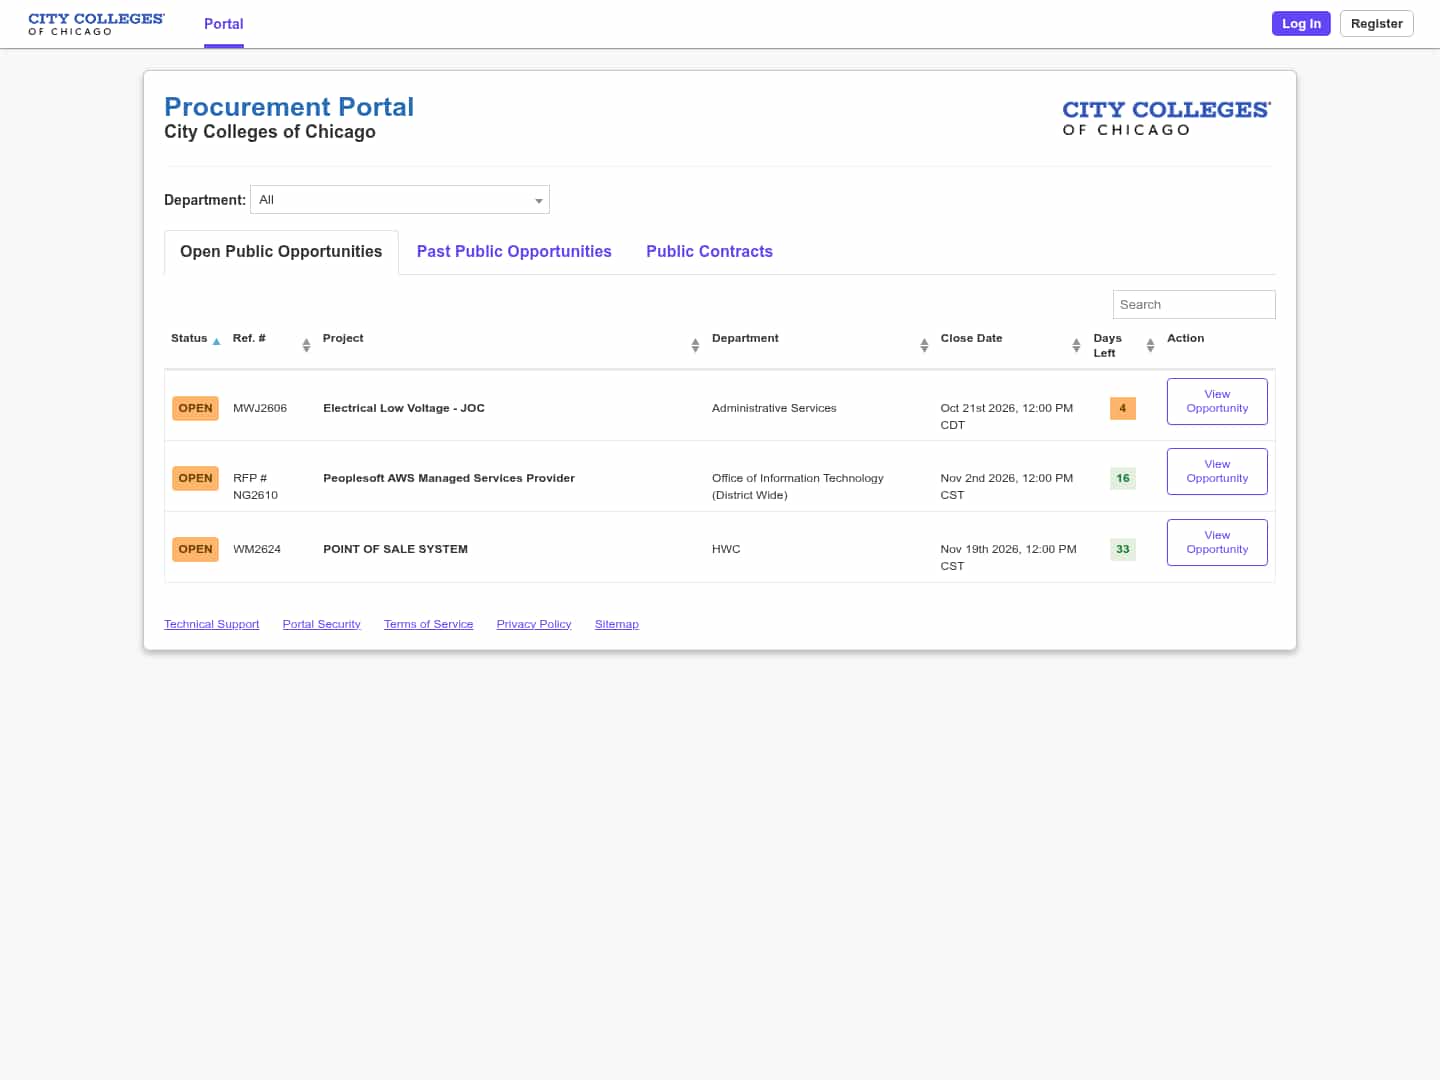
Task: Click reference number 'WM2624'
Action: pos(257,549)
